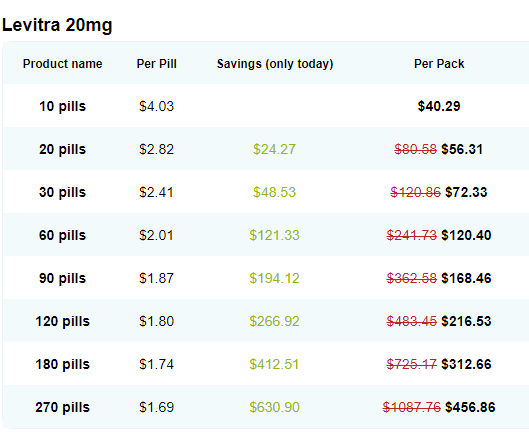
Task: Click the $4.03 per pill price
Action: click(157, 106)
